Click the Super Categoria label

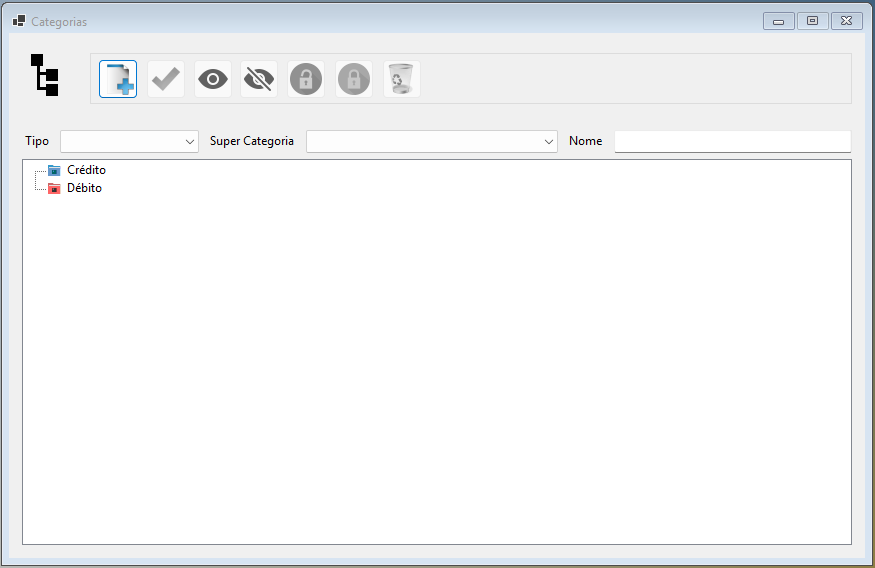[x=252, y=141]
